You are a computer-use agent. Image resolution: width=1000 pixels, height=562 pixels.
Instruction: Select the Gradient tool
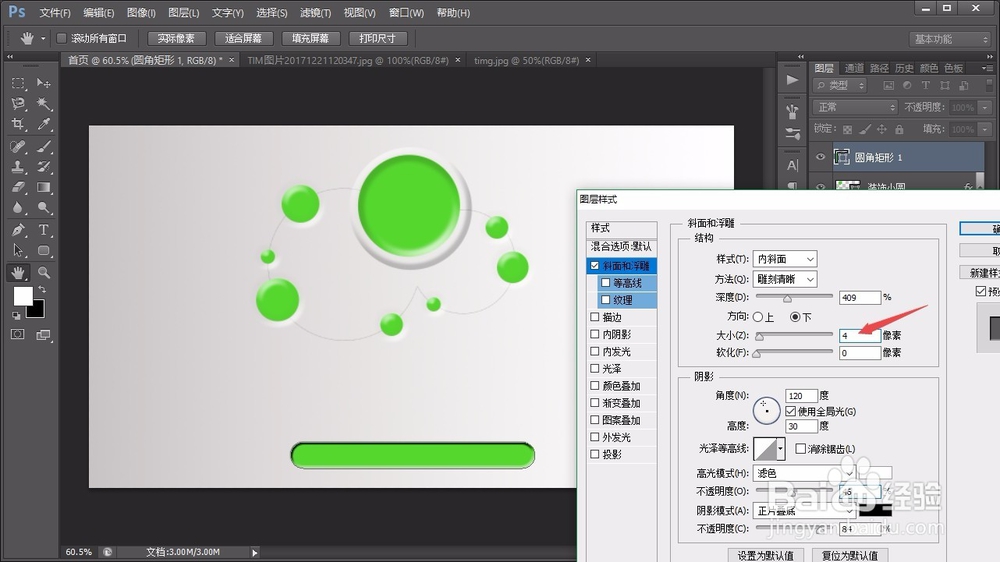pos(43,187)
